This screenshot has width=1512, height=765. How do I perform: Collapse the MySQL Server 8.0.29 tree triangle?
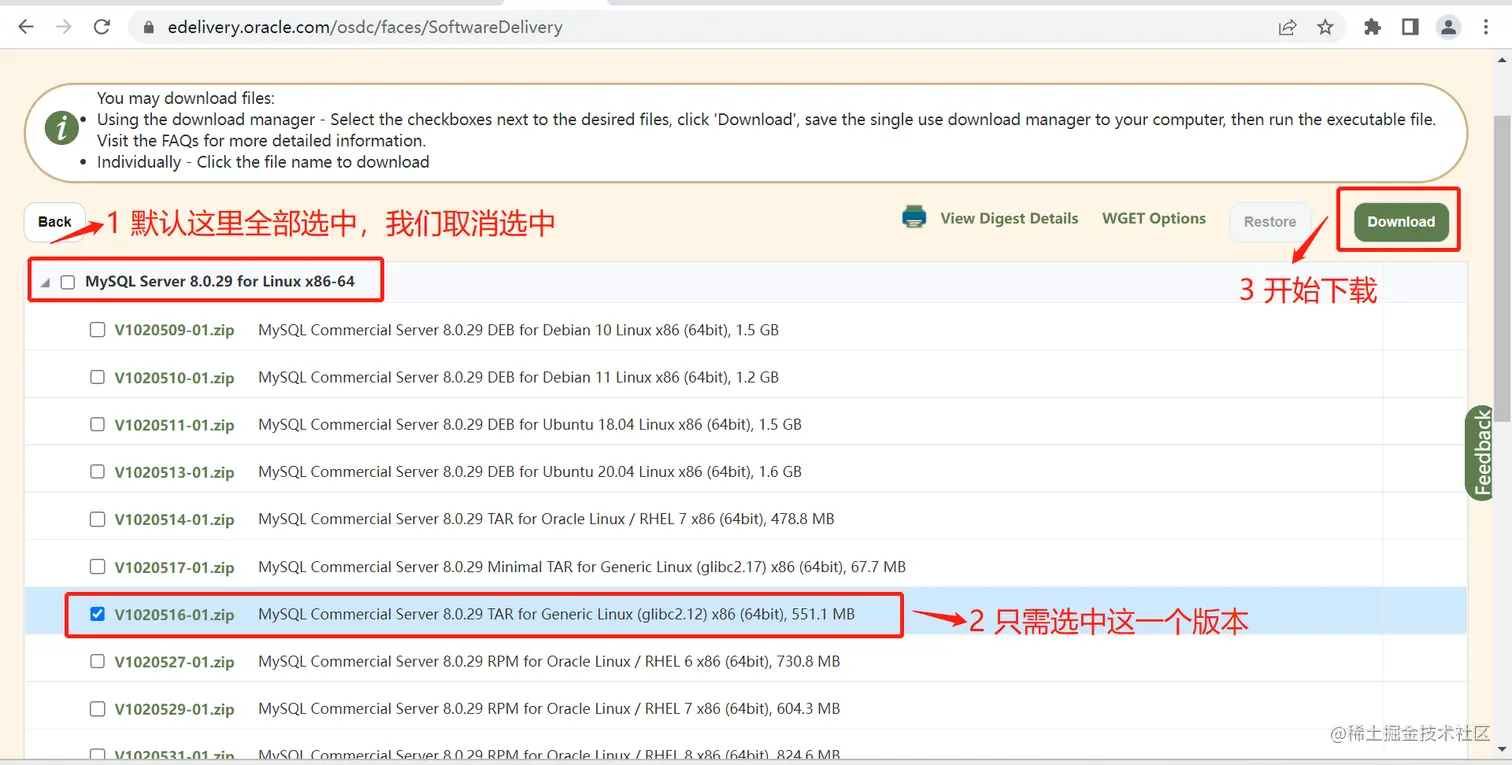click(44, 284)
